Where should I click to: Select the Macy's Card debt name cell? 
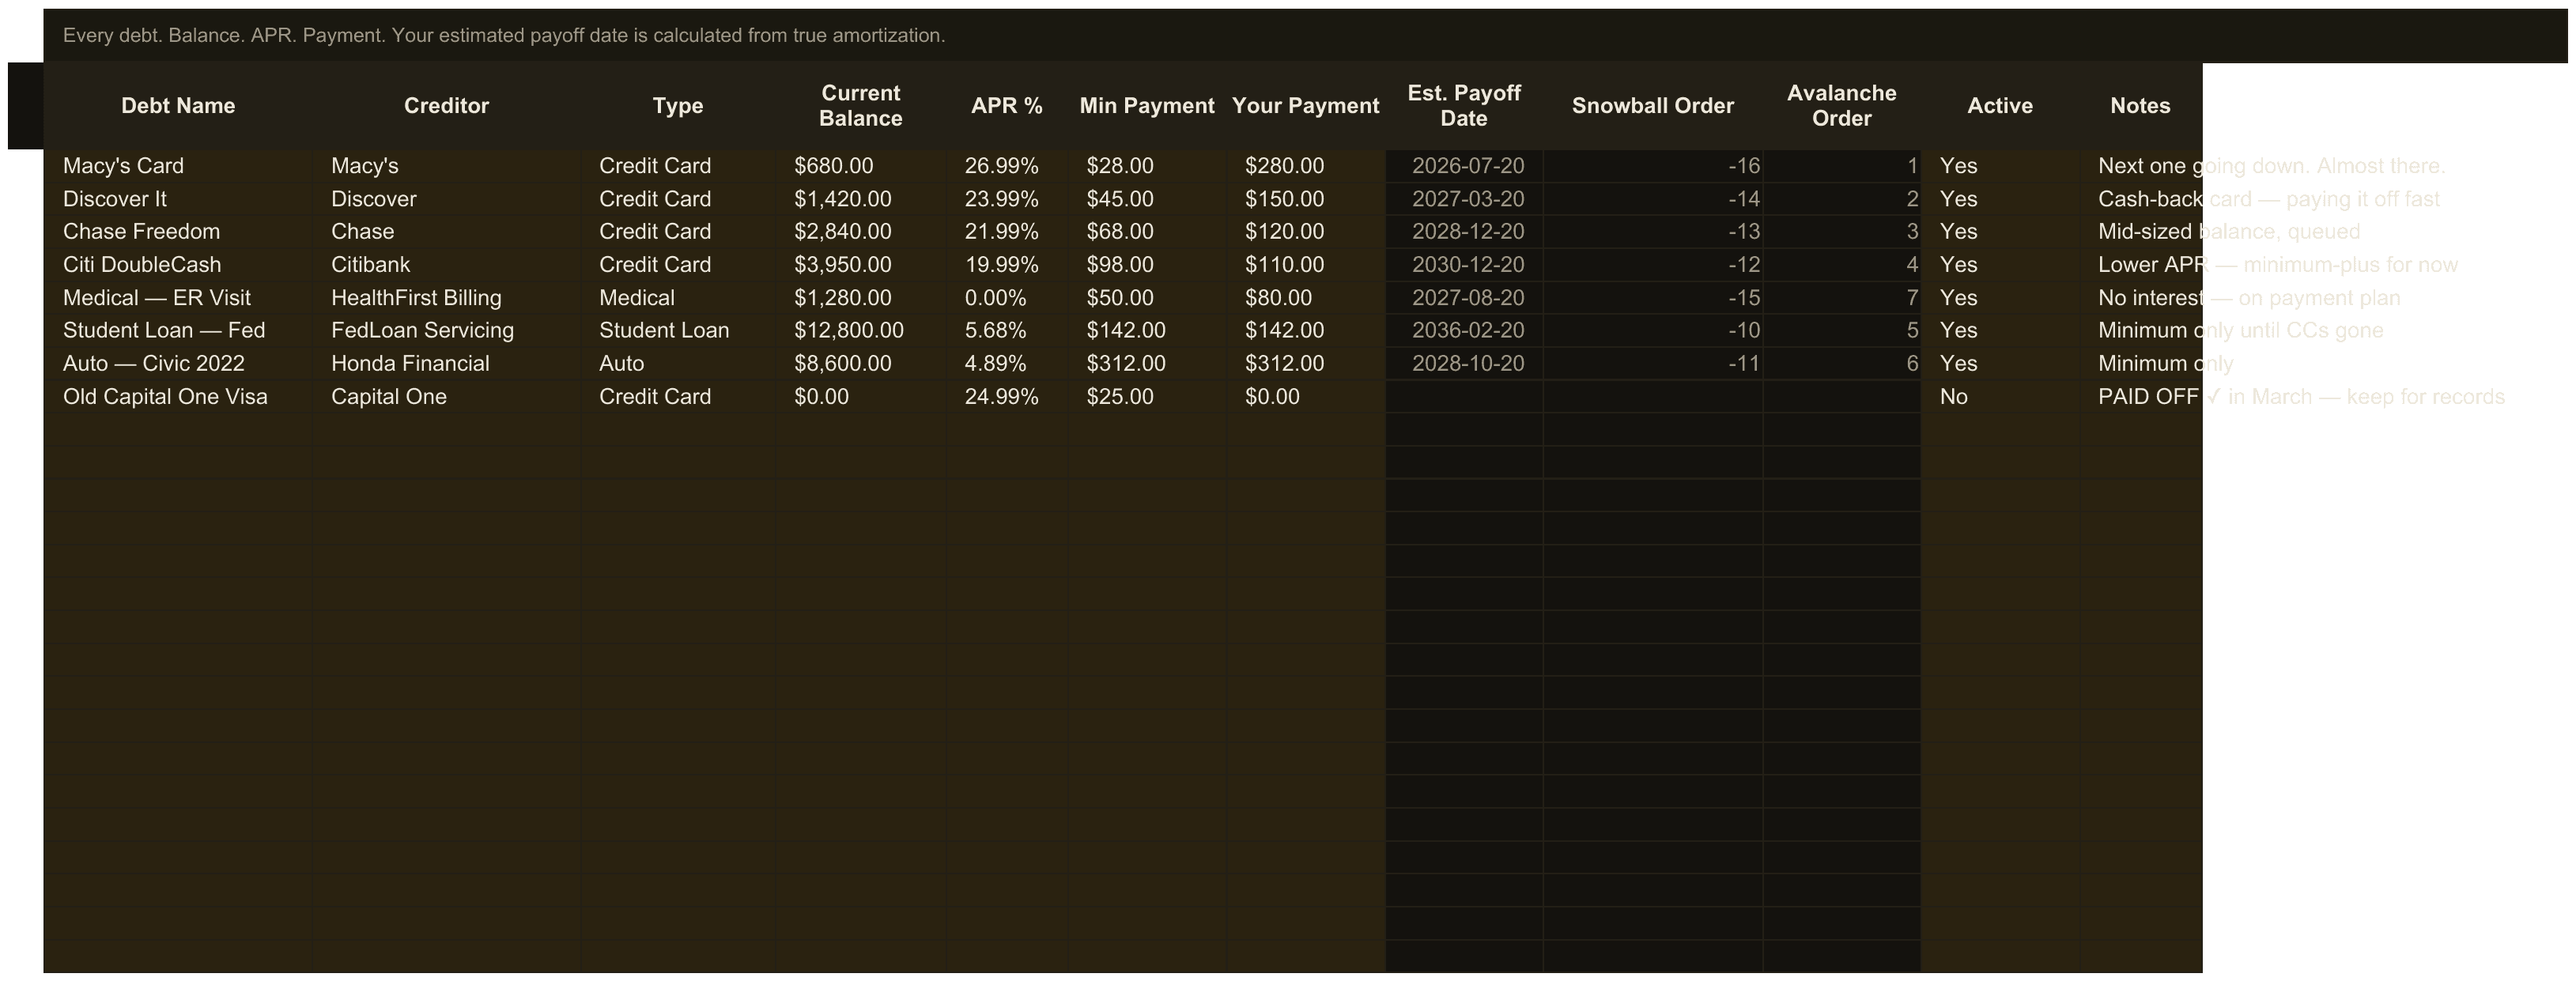click(x=178, y=166)
